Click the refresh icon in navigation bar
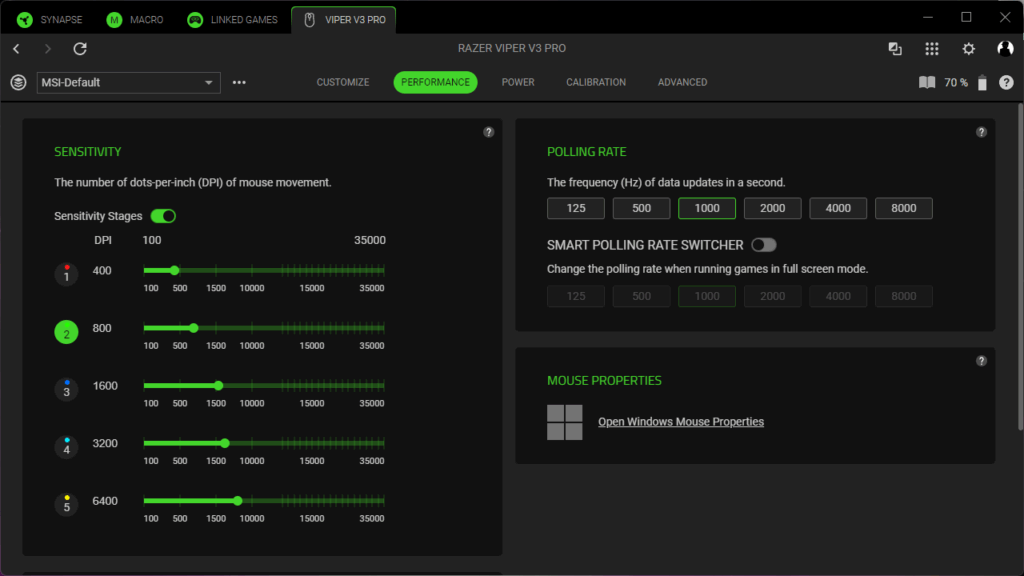Viewport: 1024px width, 576px height. [x=80, y=49]
